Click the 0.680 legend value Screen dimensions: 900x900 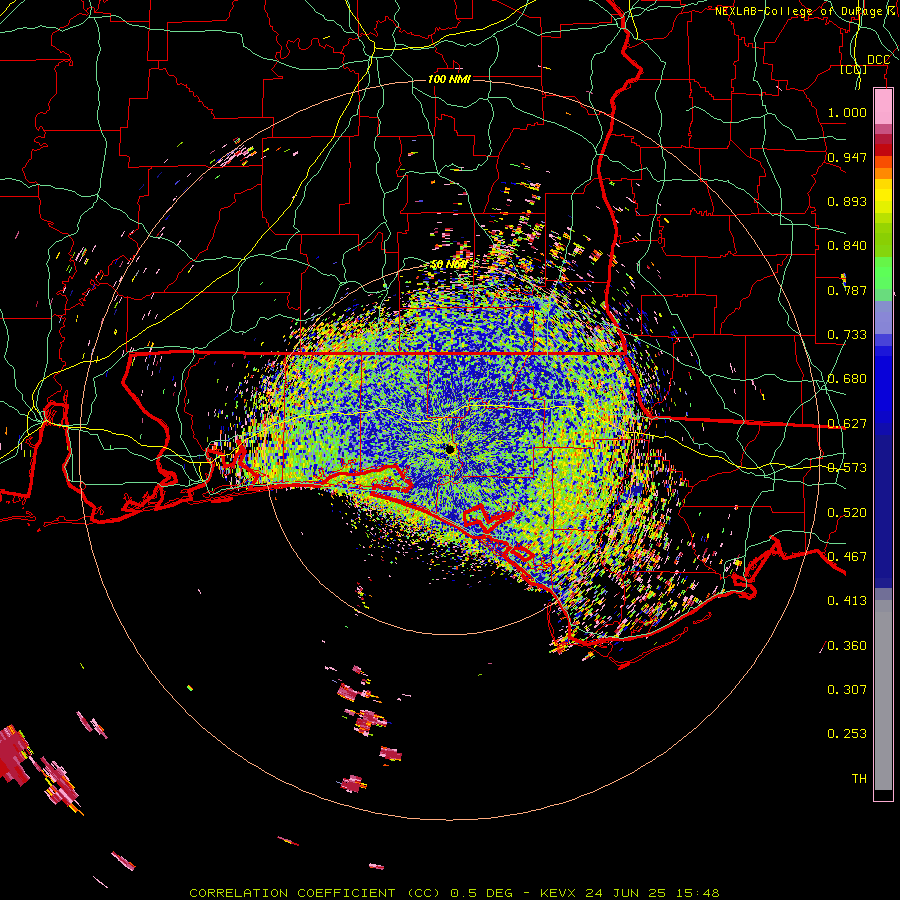(x=847, y=379)
